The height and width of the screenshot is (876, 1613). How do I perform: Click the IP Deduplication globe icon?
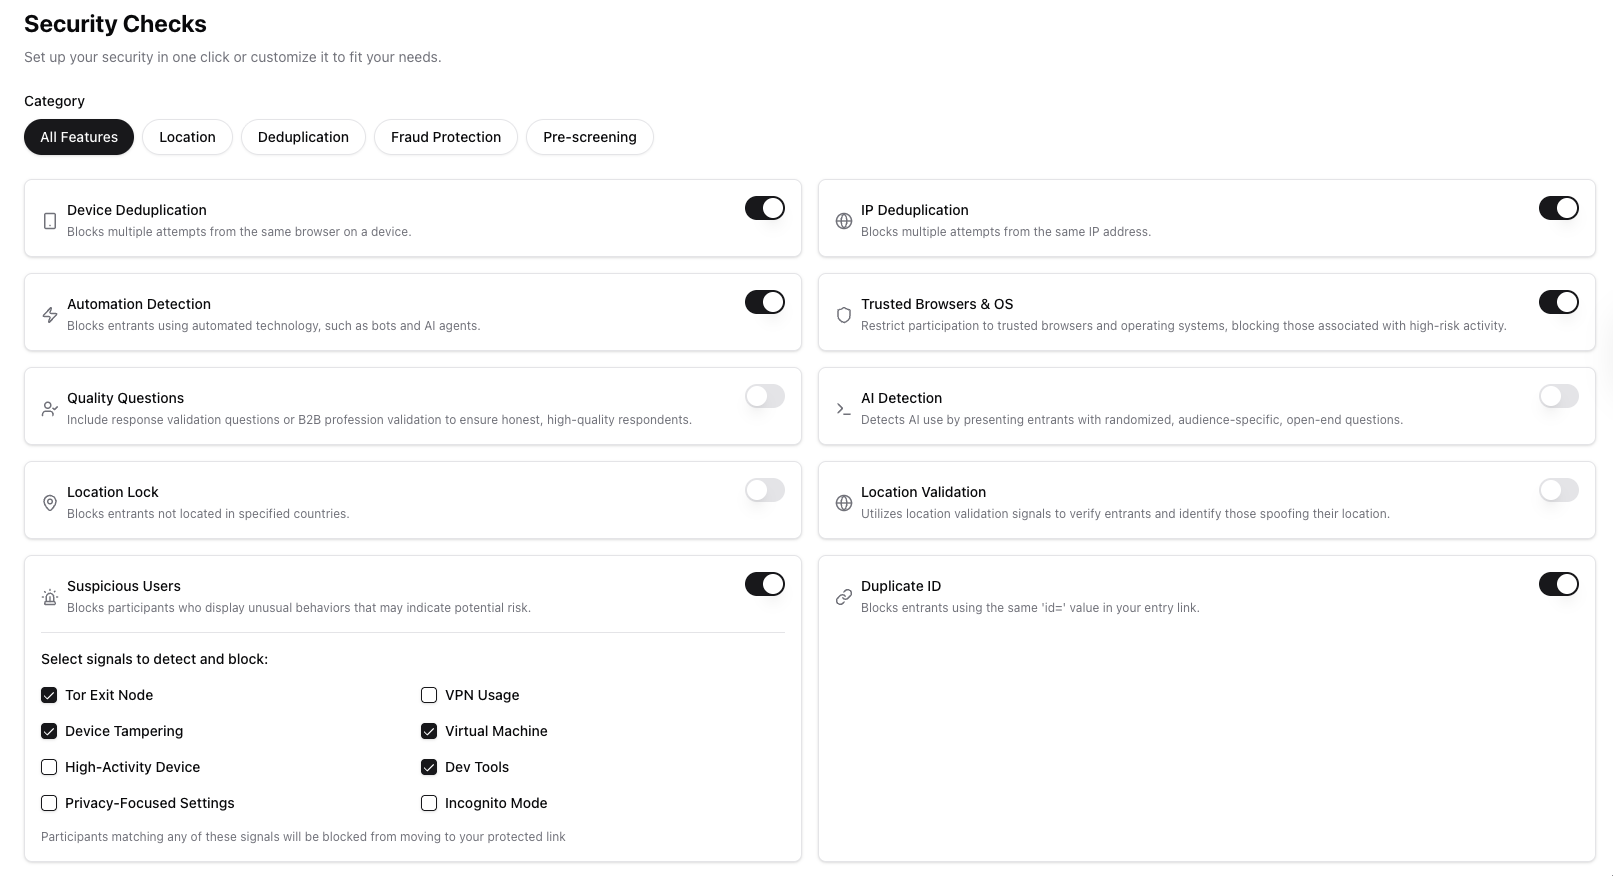[844, 221]
